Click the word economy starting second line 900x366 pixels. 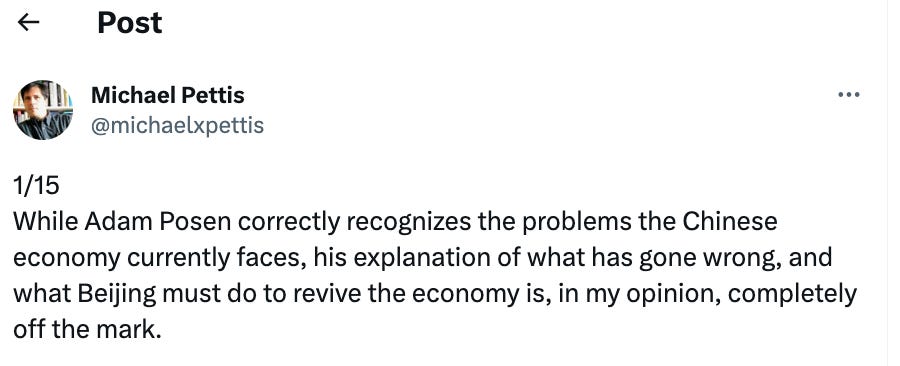(67, 259)
